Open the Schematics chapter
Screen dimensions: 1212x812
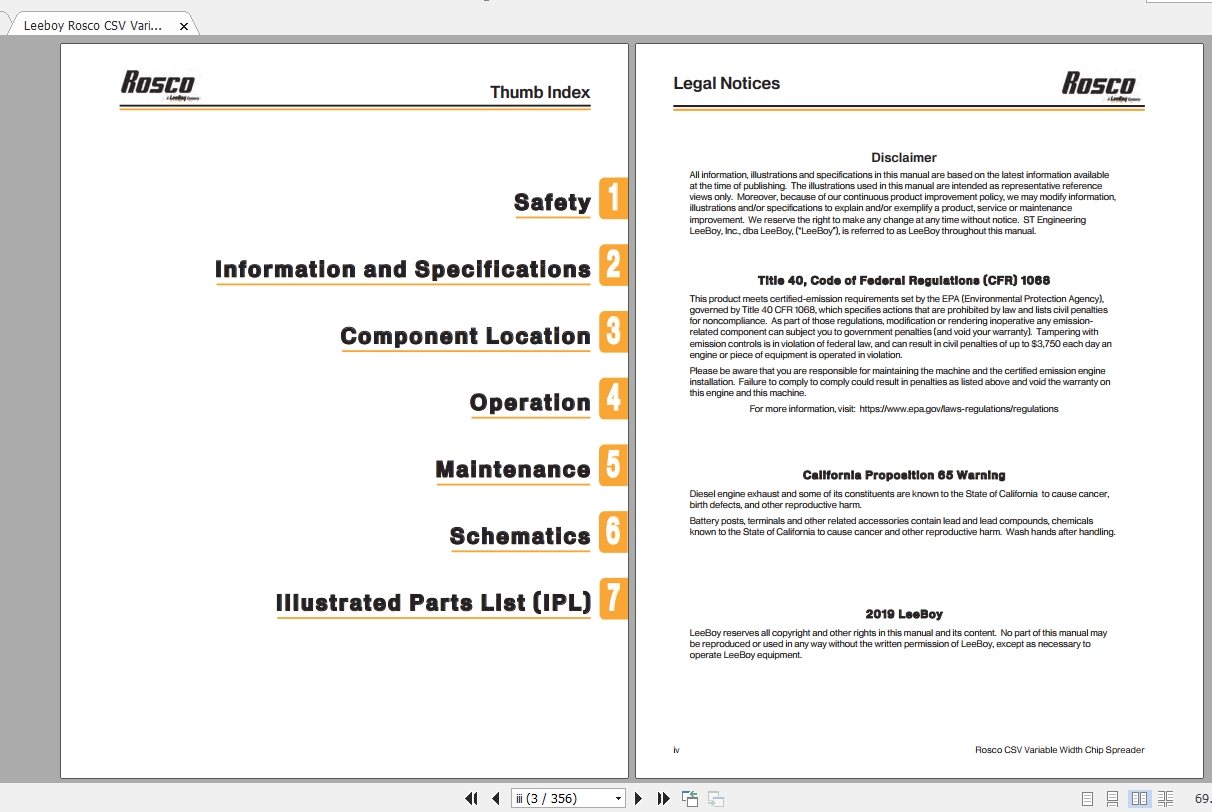pos(520,536)
